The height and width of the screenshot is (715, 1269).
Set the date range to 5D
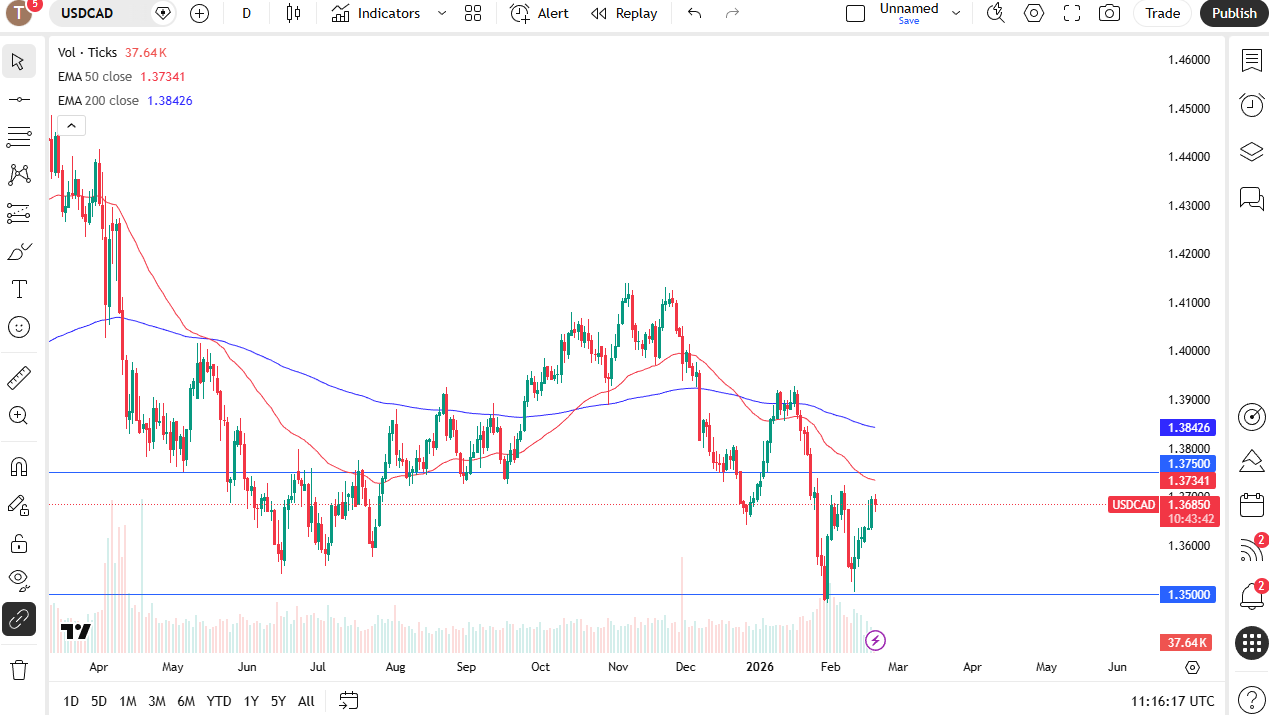click(x=99, y=701)
